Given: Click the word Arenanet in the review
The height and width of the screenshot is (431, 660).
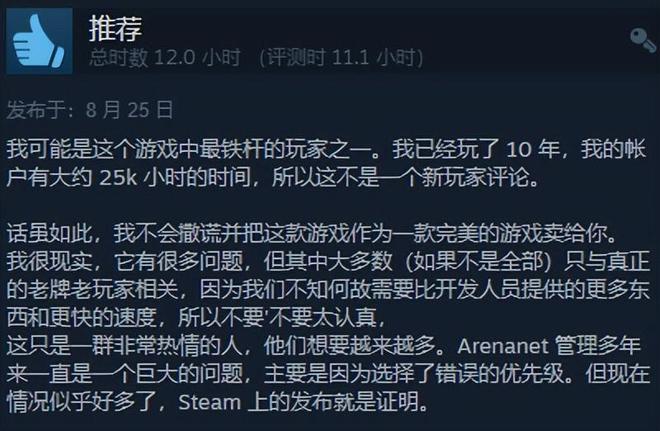Looking at the screenshot, I should [503, 346].
